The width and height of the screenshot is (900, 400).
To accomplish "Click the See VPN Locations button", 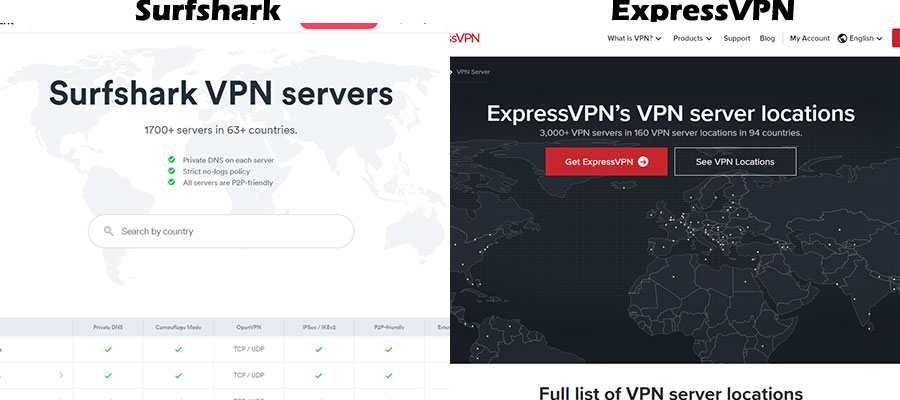I will click(735, 162).
